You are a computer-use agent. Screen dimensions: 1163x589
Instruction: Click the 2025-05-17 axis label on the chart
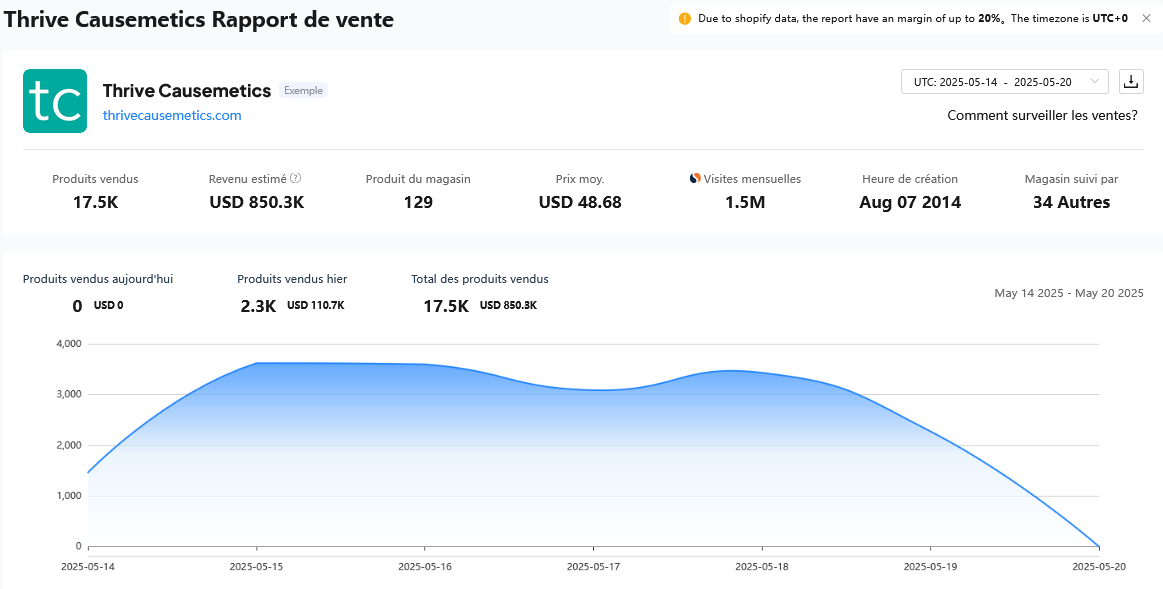pos(595,566)
